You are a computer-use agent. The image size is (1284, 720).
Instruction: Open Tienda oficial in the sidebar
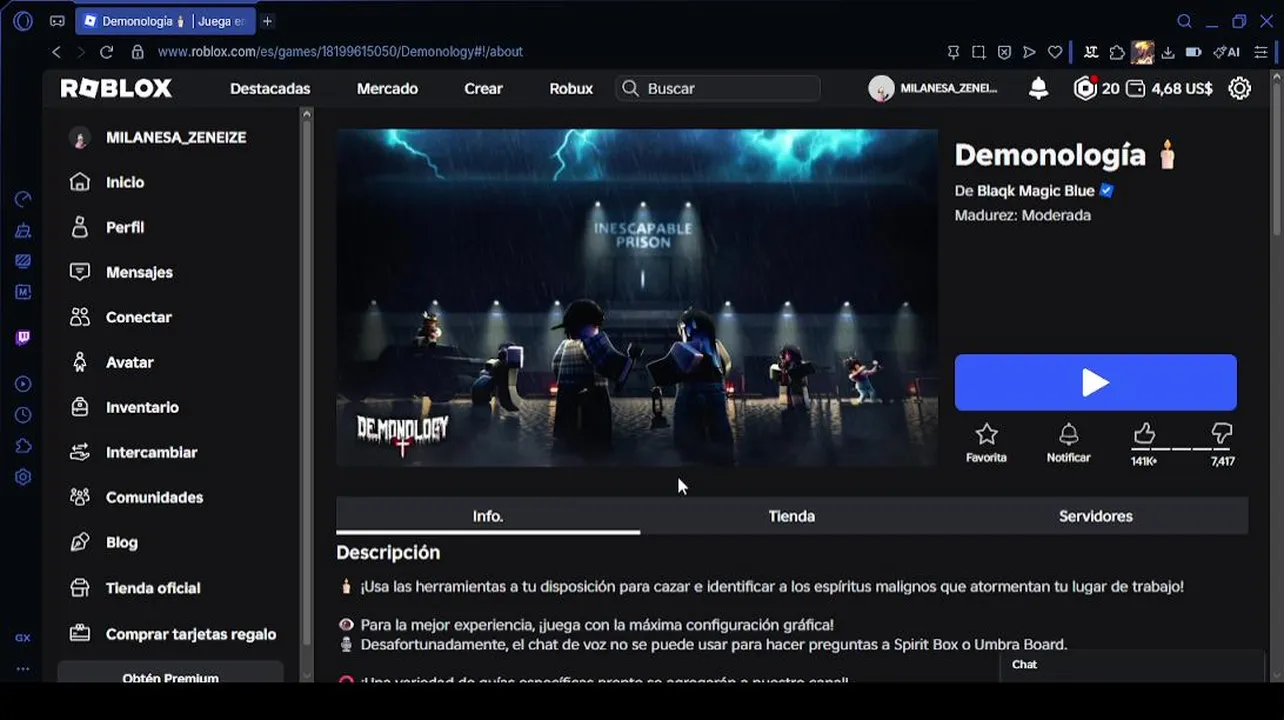coord(134,588)
